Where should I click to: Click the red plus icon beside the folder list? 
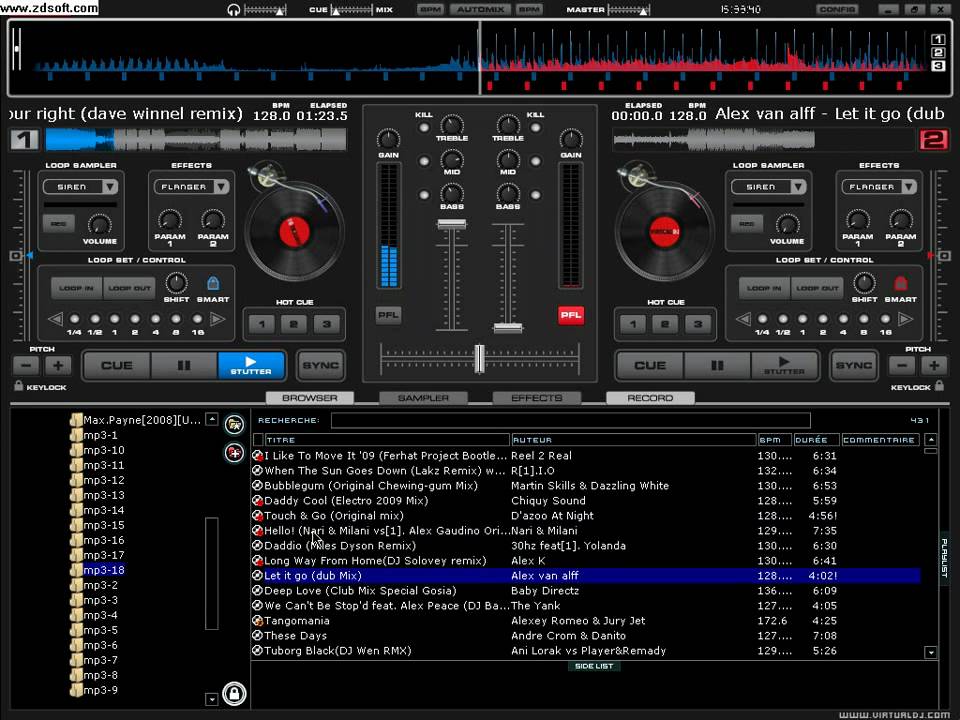point(234,452)
